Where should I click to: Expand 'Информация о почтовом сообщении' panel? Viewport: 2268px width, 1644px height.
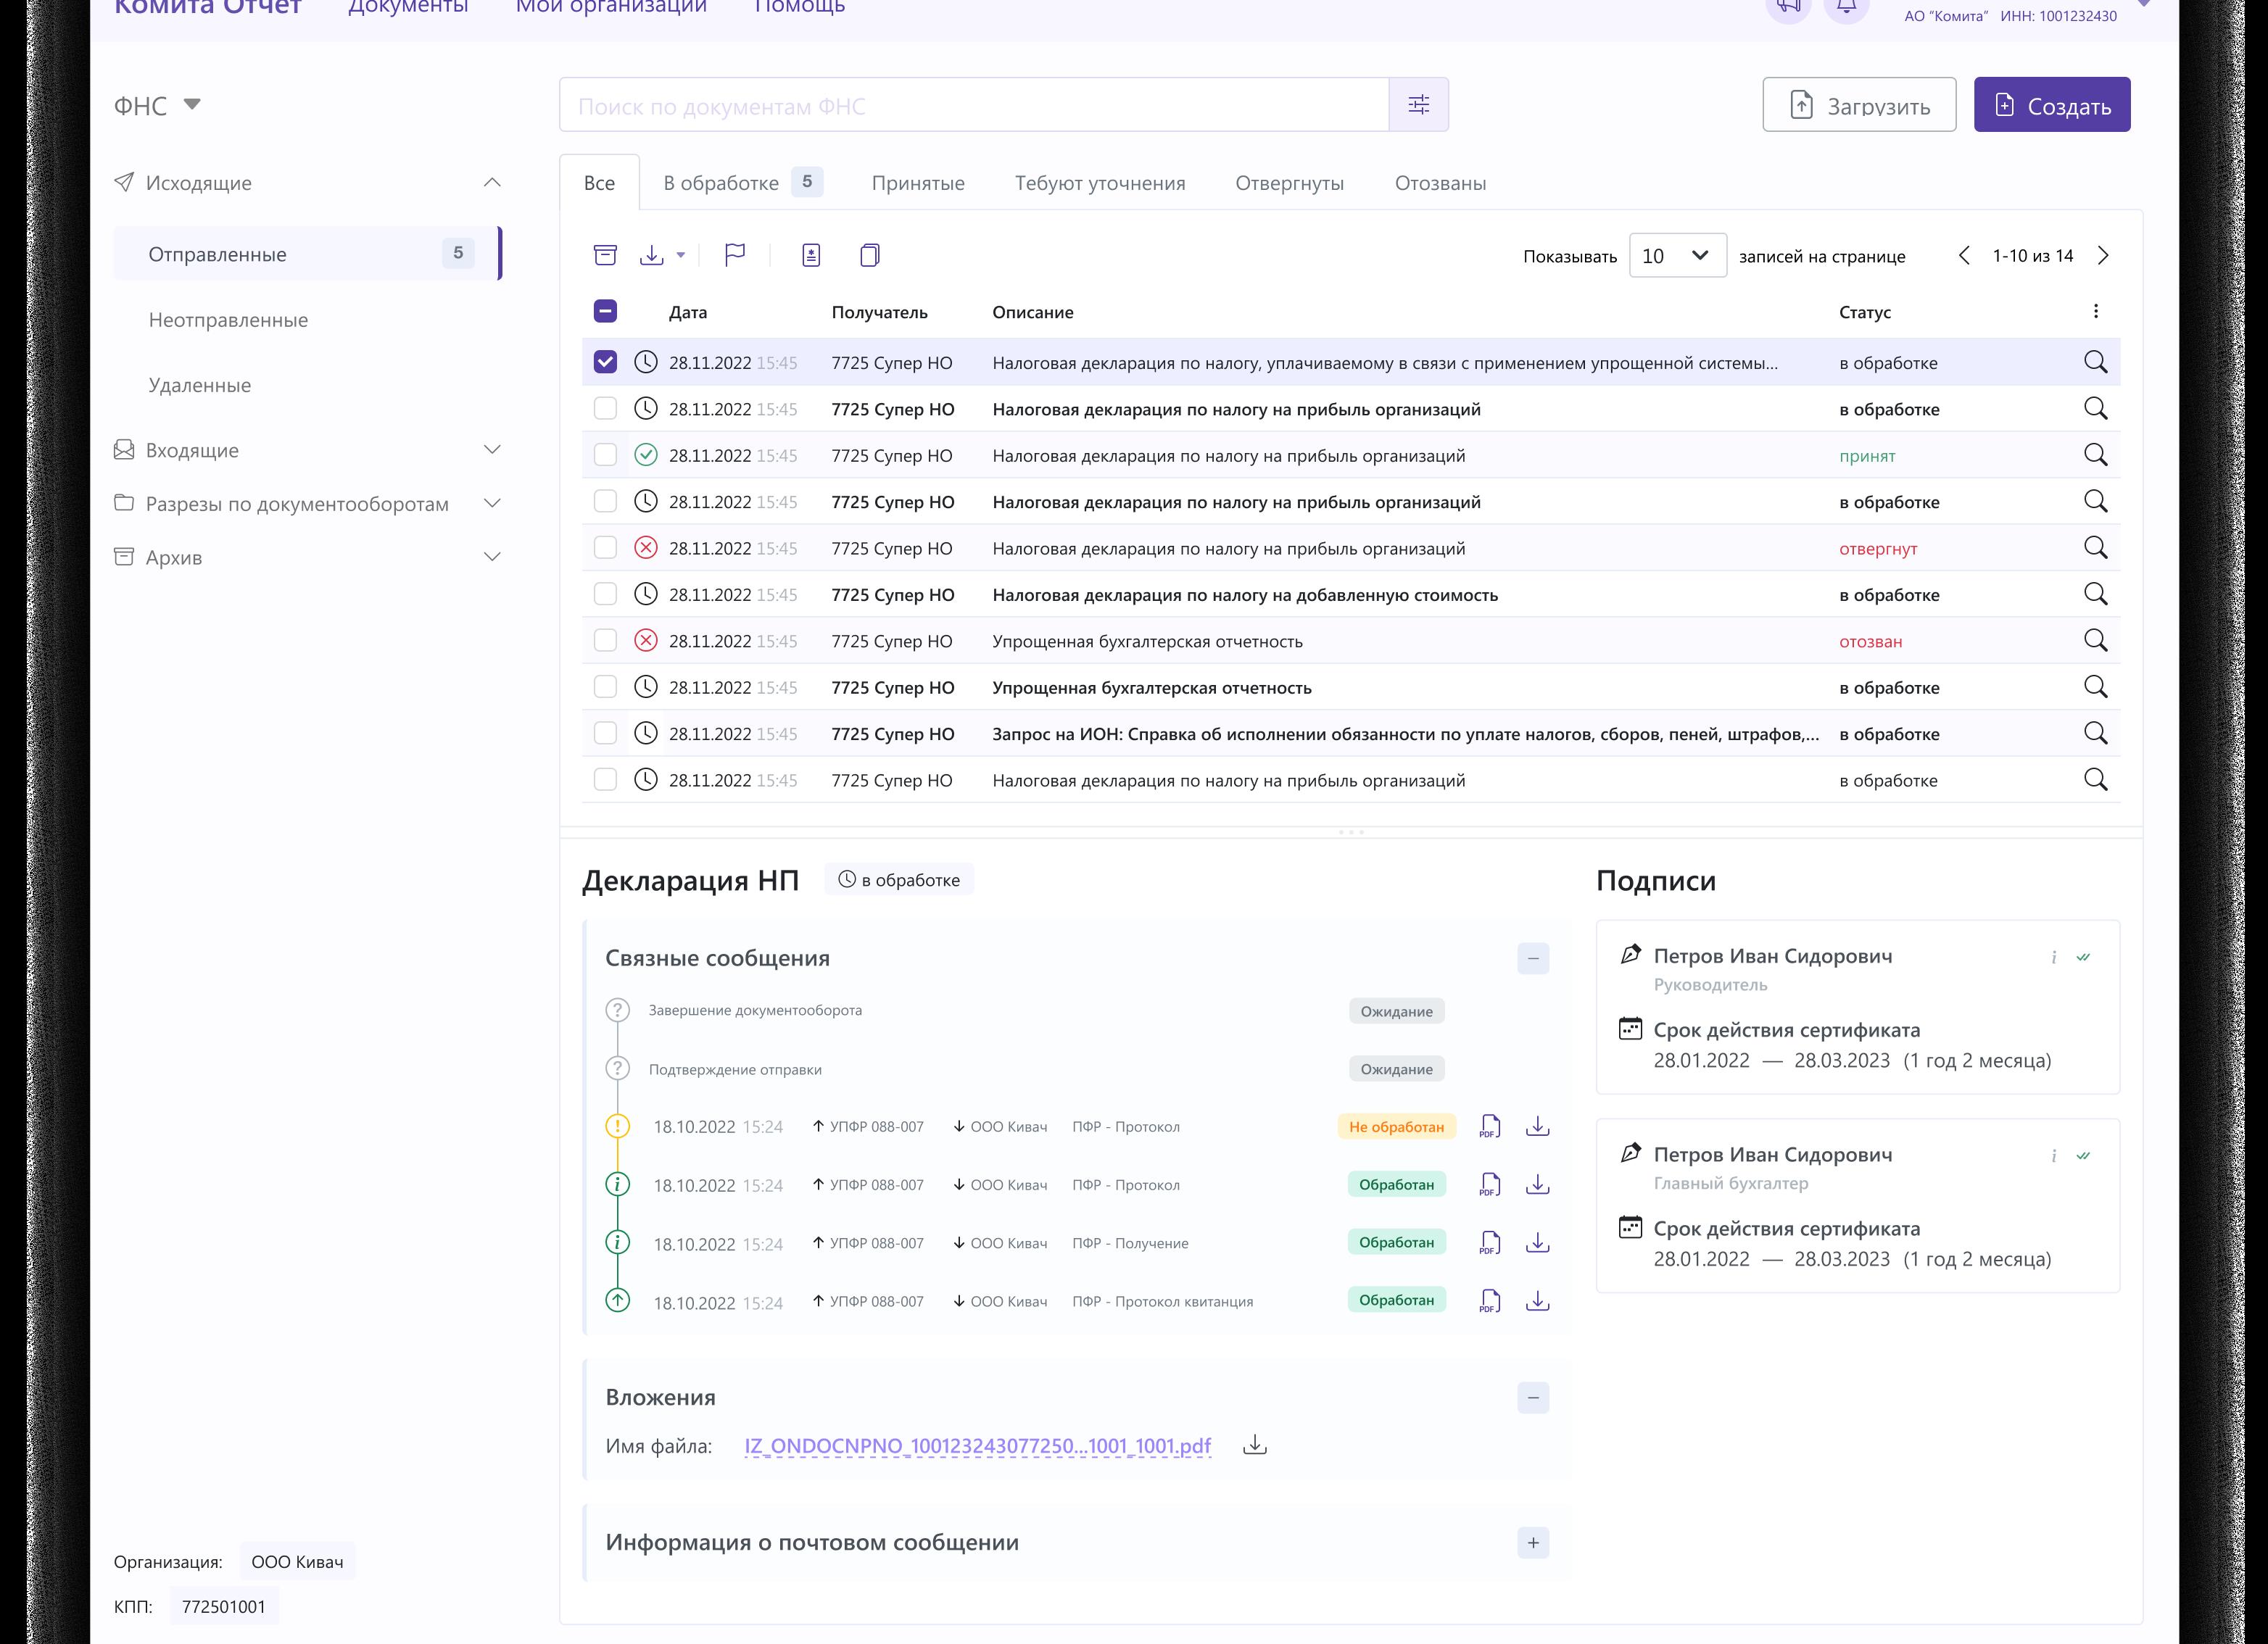pos(1533,1542)
